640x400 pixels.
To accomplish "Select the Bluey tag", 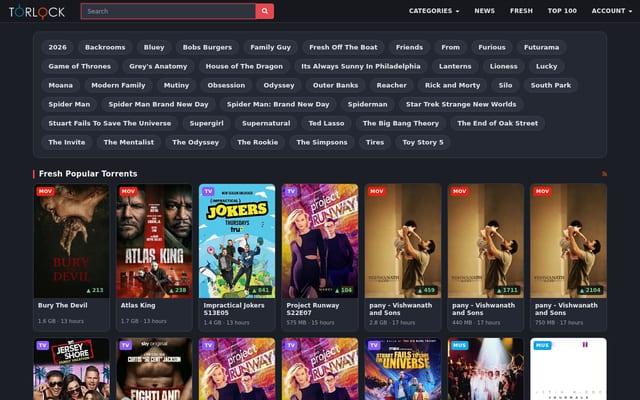I will tap(154, 47).
